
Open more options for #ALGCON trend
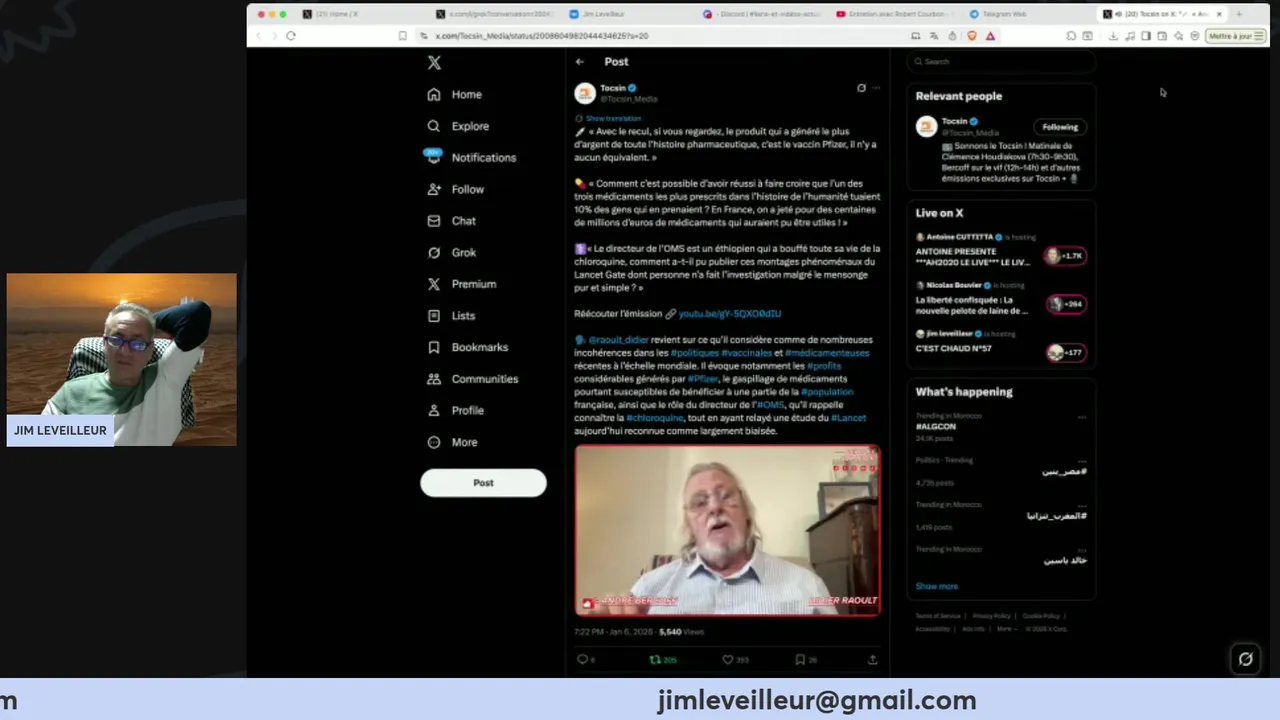coord(1081,417)
